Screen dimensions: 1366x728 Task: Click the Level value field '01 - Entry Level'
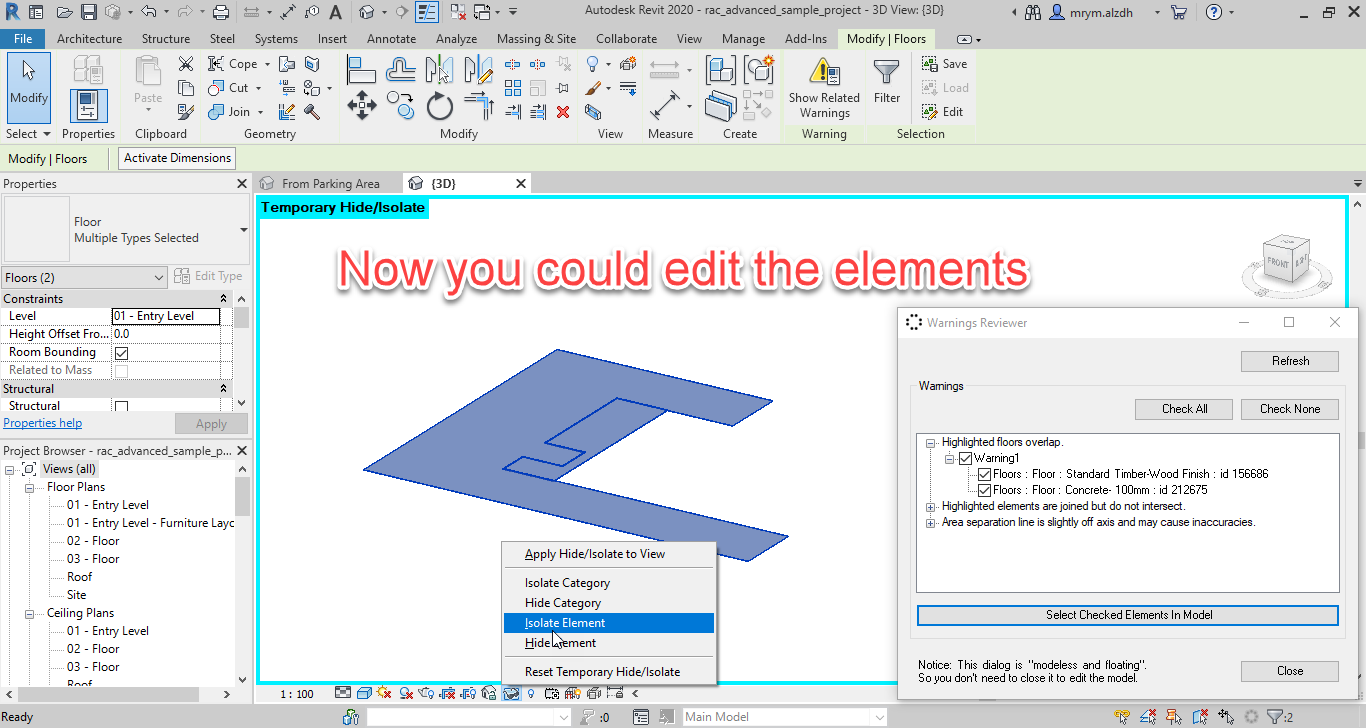(166, 316)
